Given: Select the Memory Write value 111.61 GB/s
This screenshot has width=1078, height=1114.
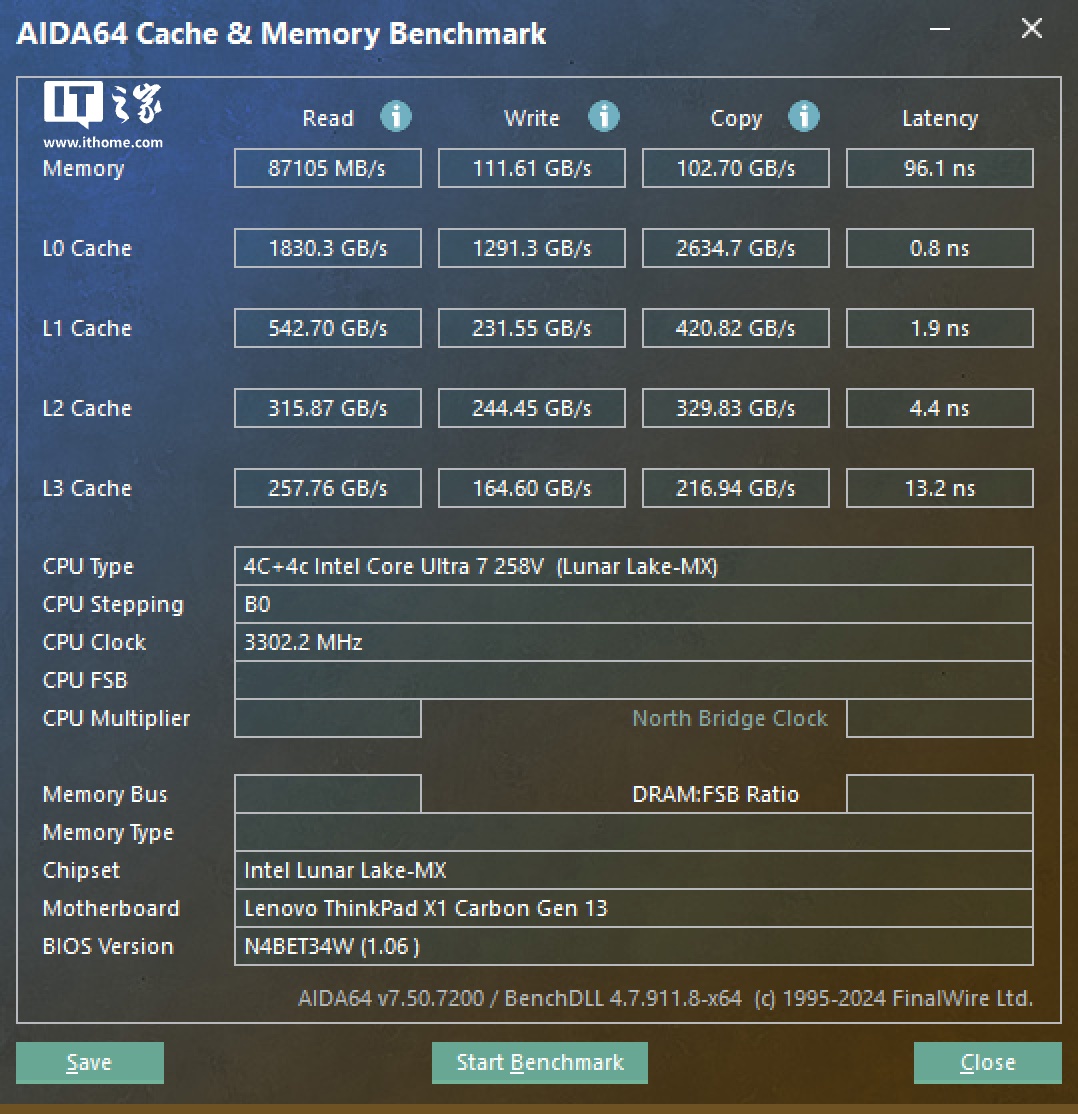Looking at the screenshot, I should [532, 168].
